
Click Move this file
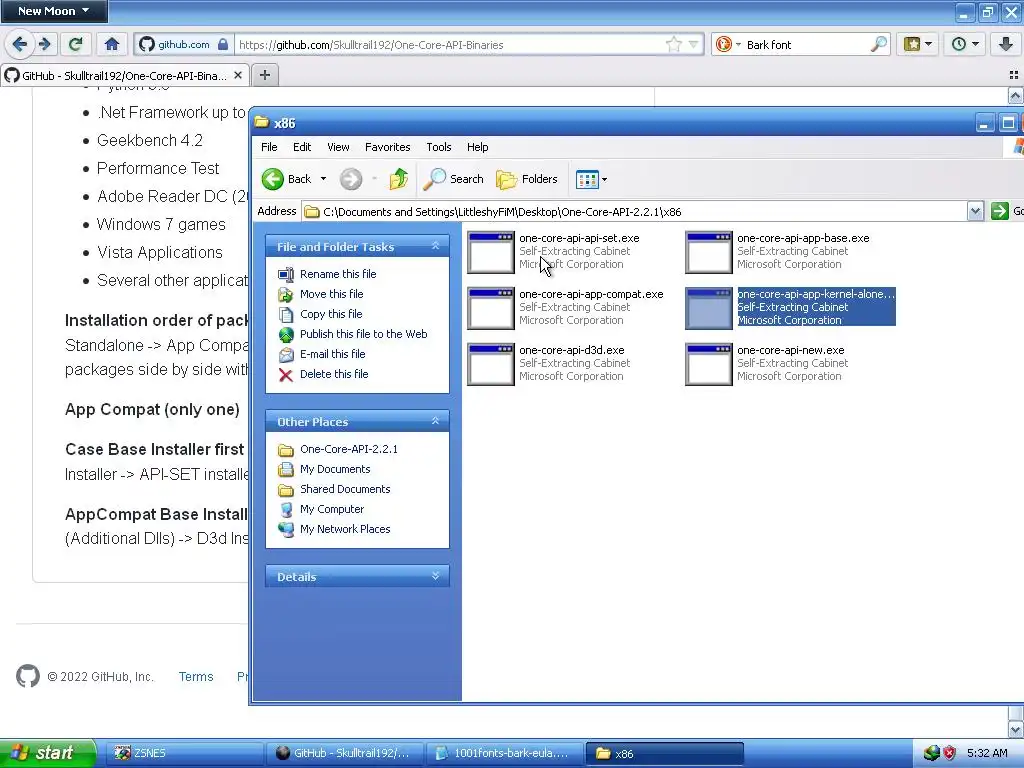coord(331,294)
